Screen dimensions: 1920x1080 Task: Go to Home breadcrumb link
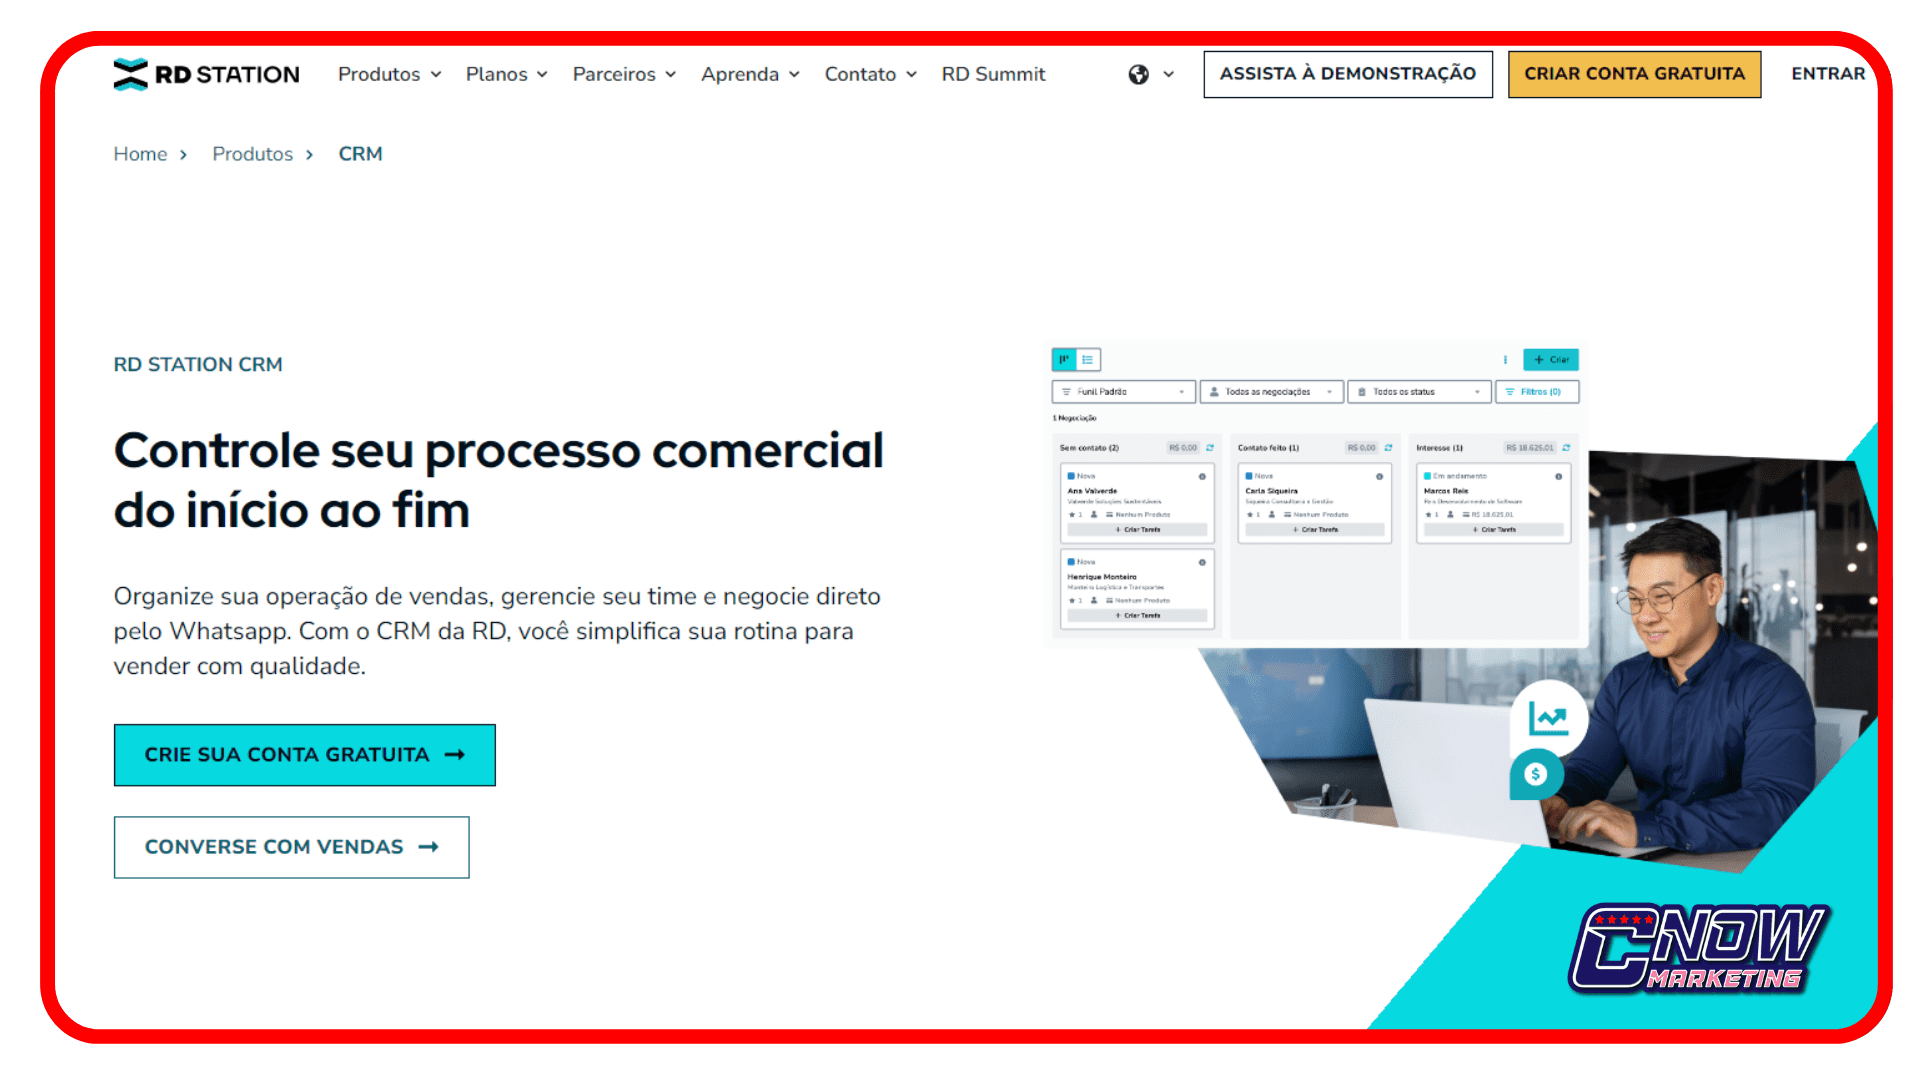pyautogui.click(x=140, y=154)
